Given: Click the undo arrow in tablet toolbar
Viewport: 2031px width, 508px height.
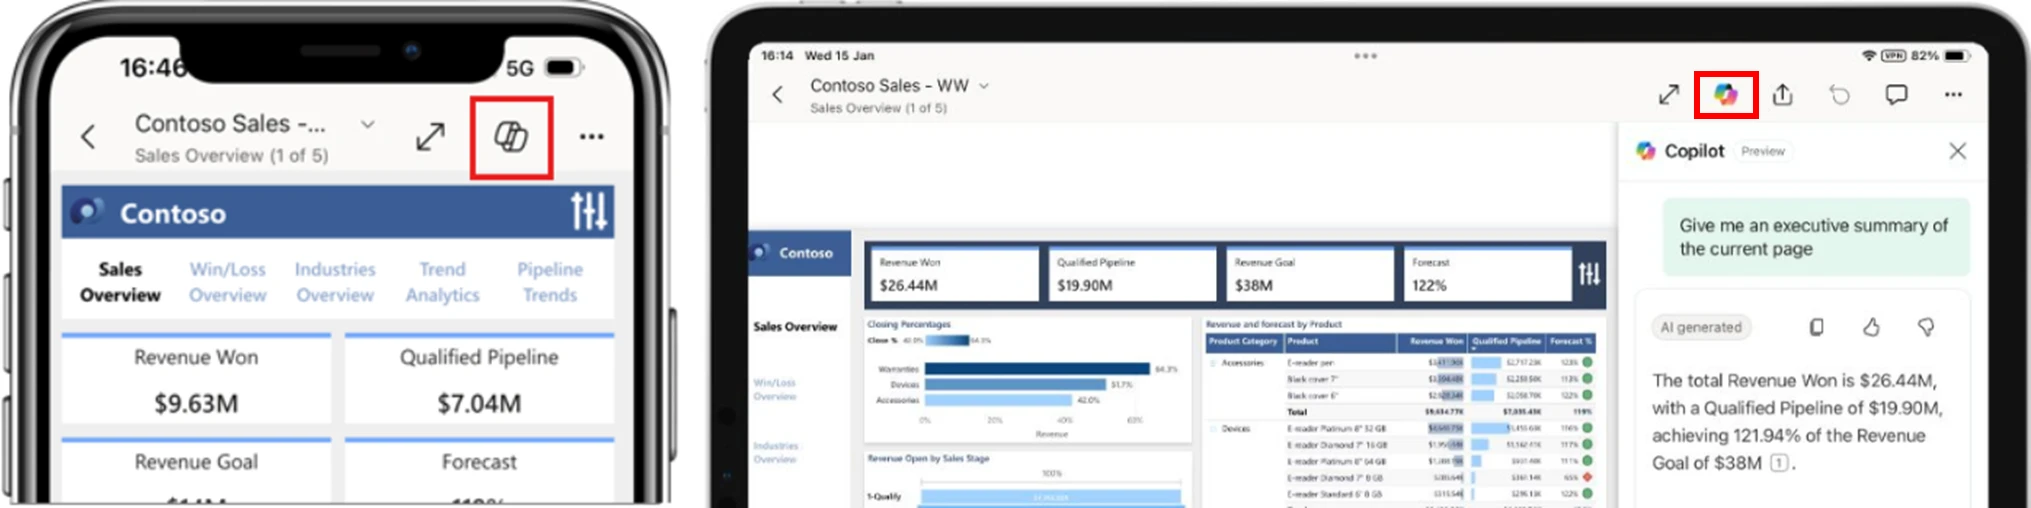Looking at the screenshot, I should pyautogui.click(x=1839, y=95).
